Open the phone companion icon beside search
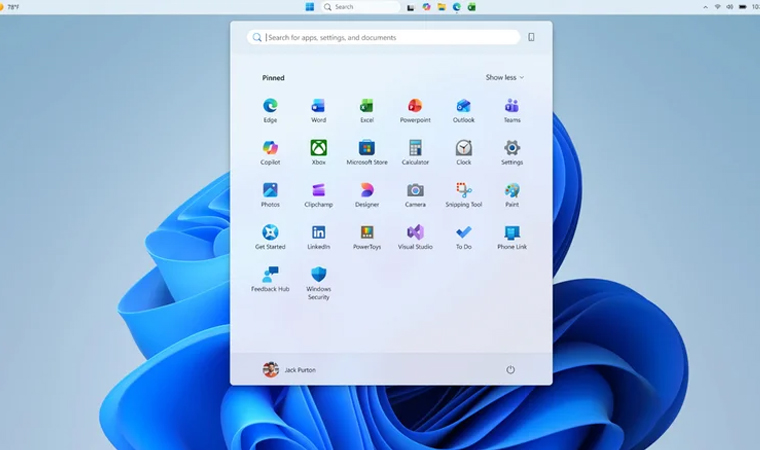 pyautogui.click(x=531, y=37)
